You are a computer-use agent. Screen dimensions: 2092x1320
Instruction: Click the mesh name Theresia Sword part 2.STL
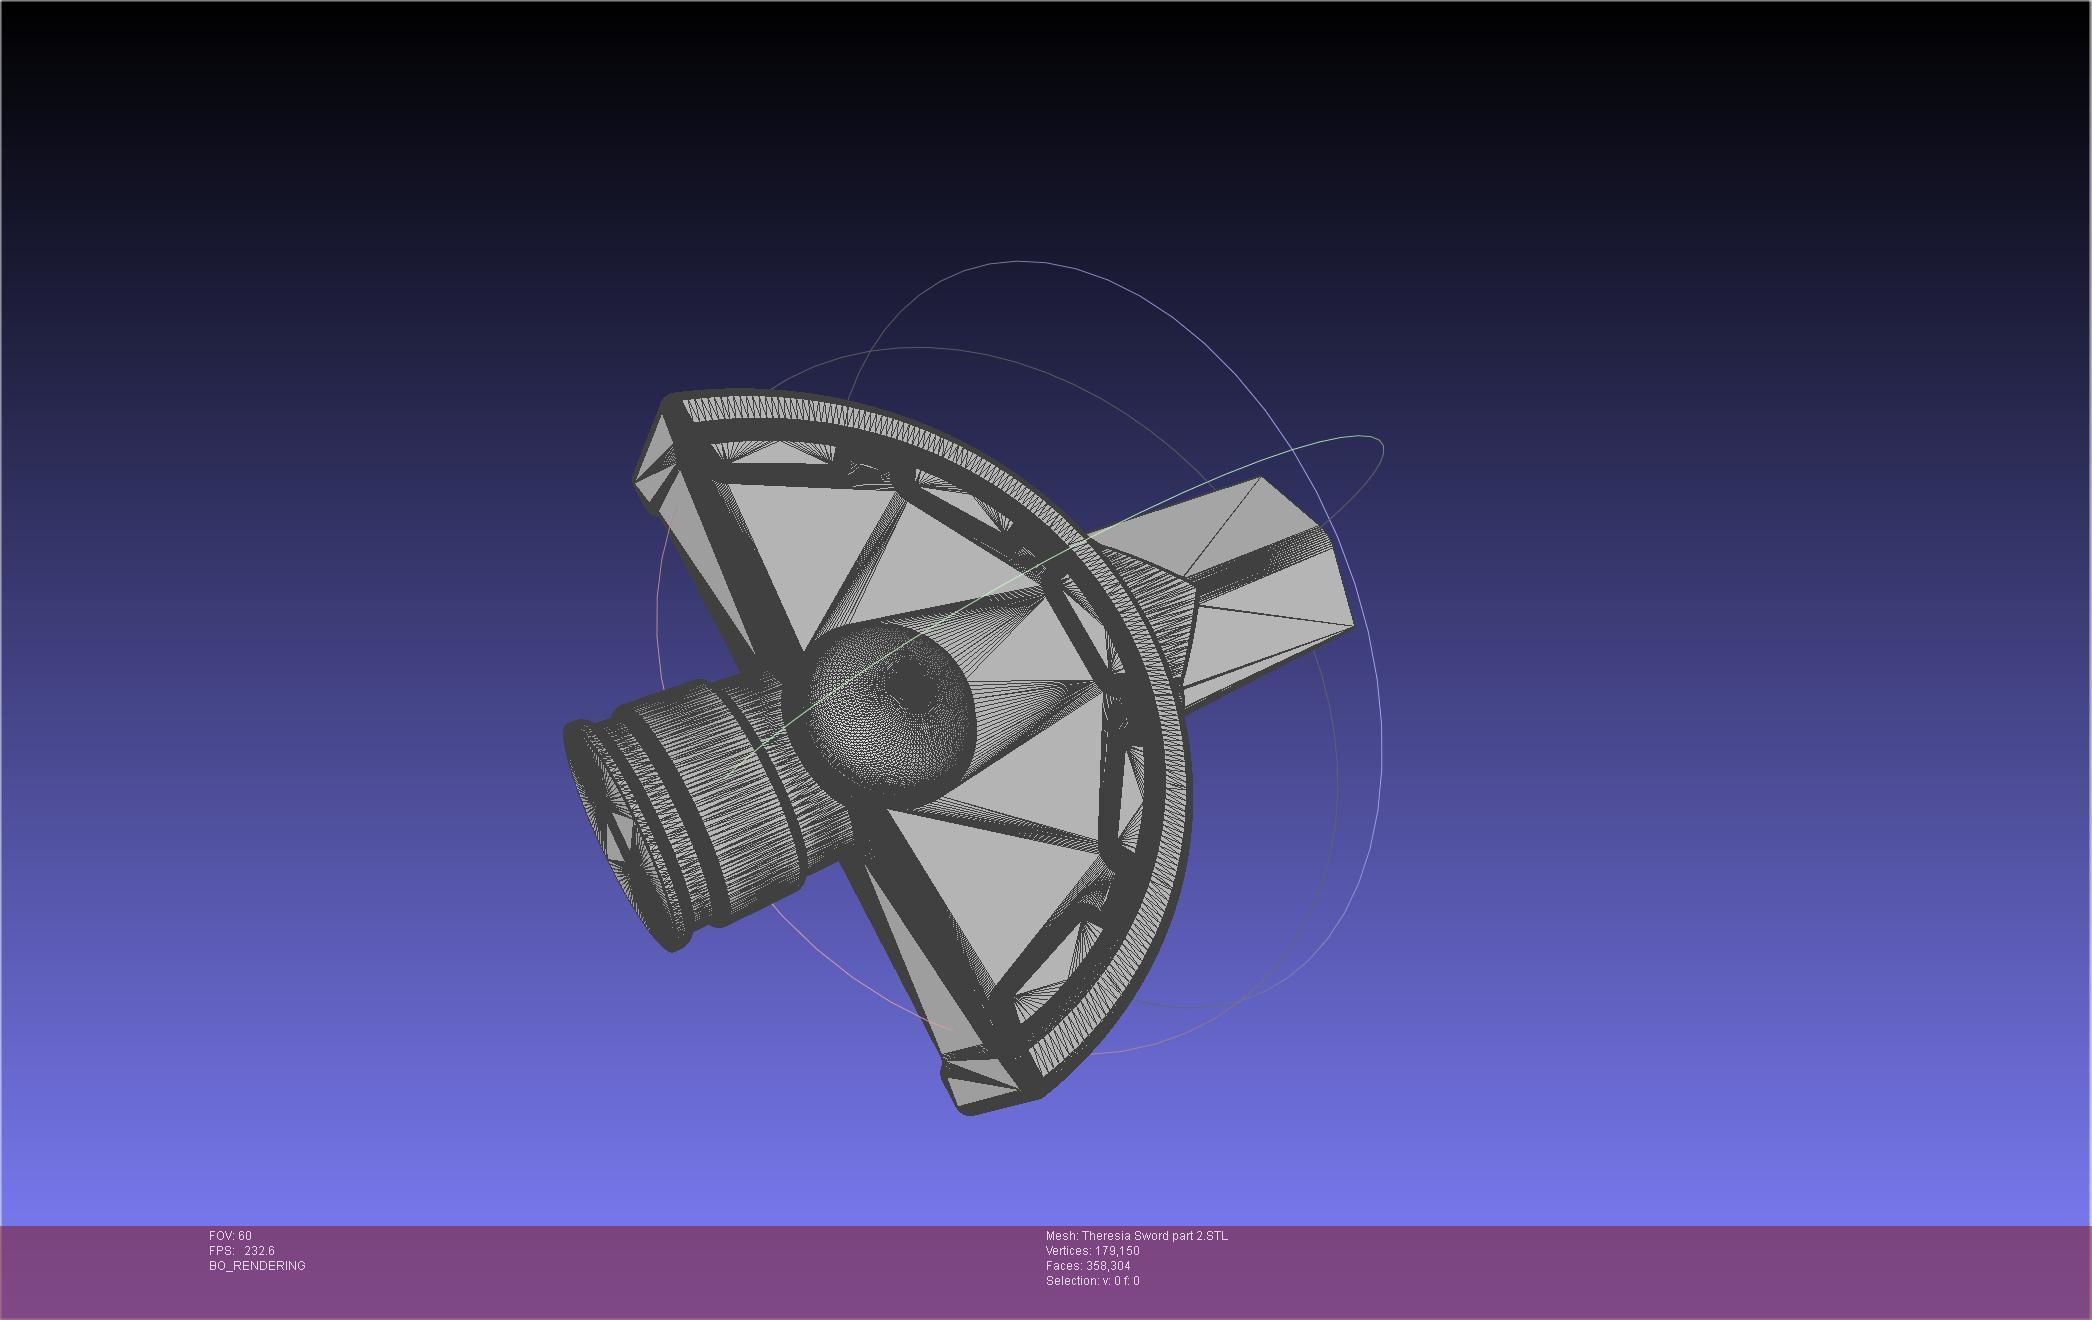tap(1136, 1236)
